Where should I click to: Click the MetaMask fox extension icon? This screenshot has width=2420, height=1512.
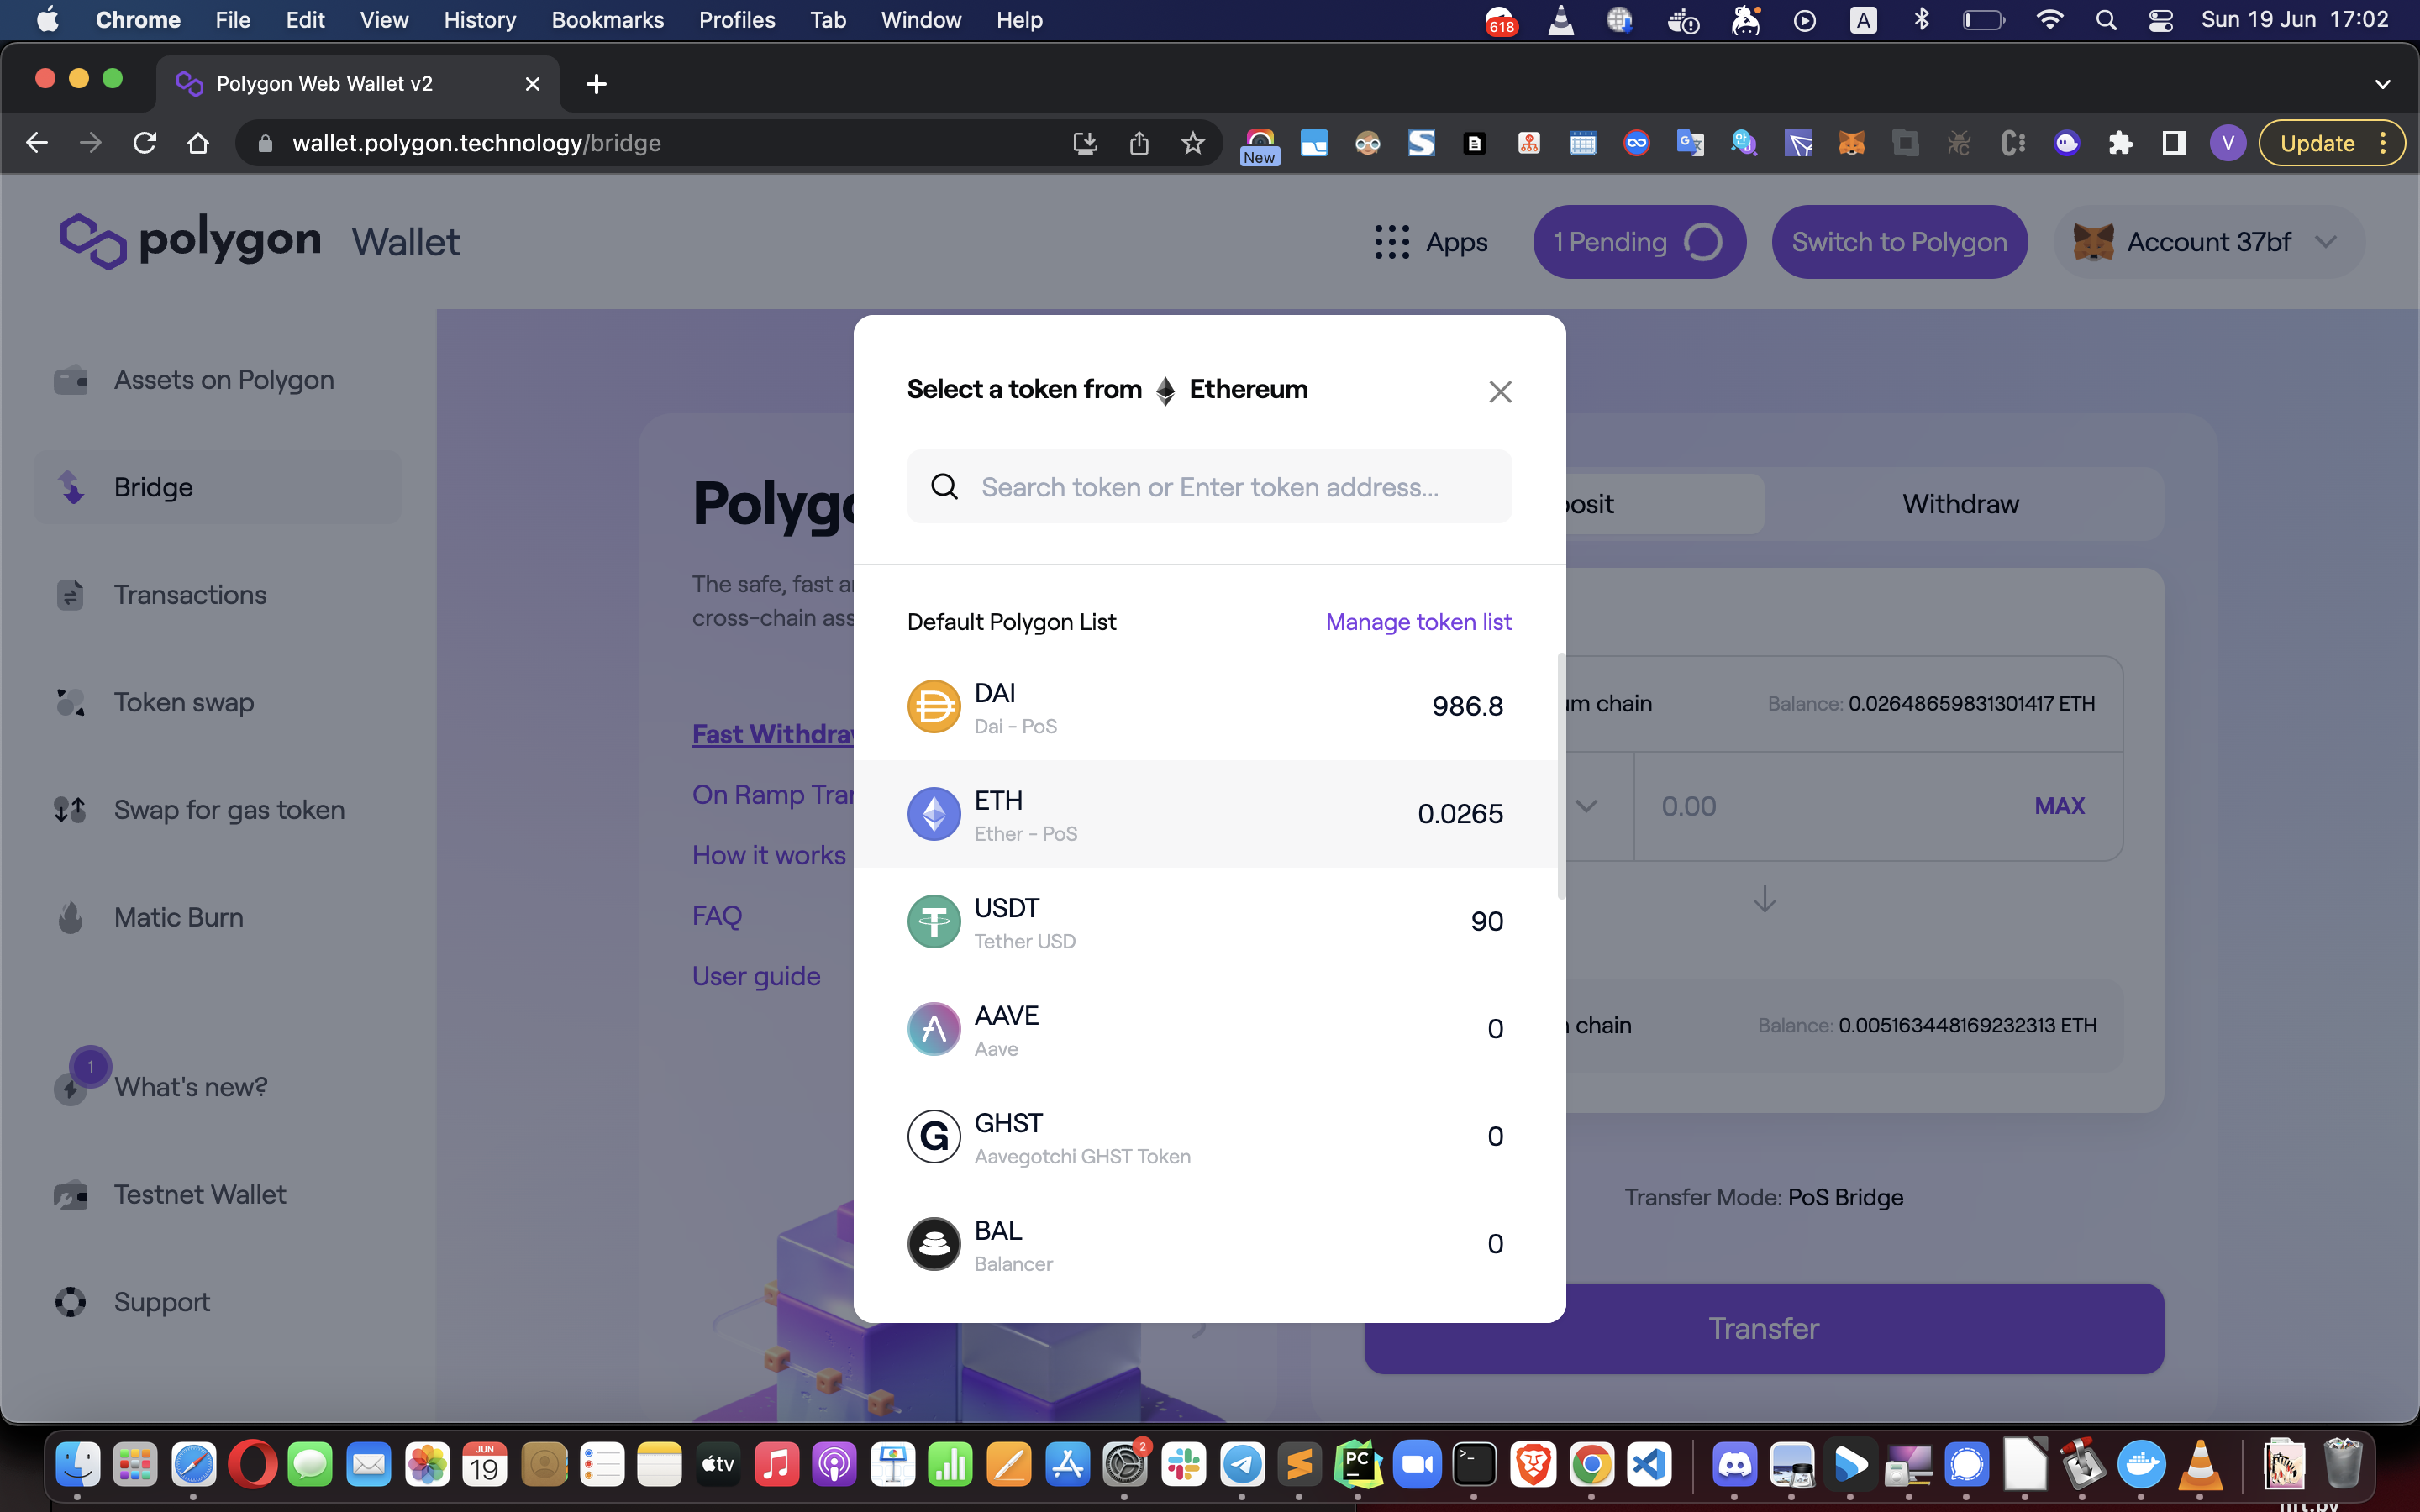(x=1851, y=143)
